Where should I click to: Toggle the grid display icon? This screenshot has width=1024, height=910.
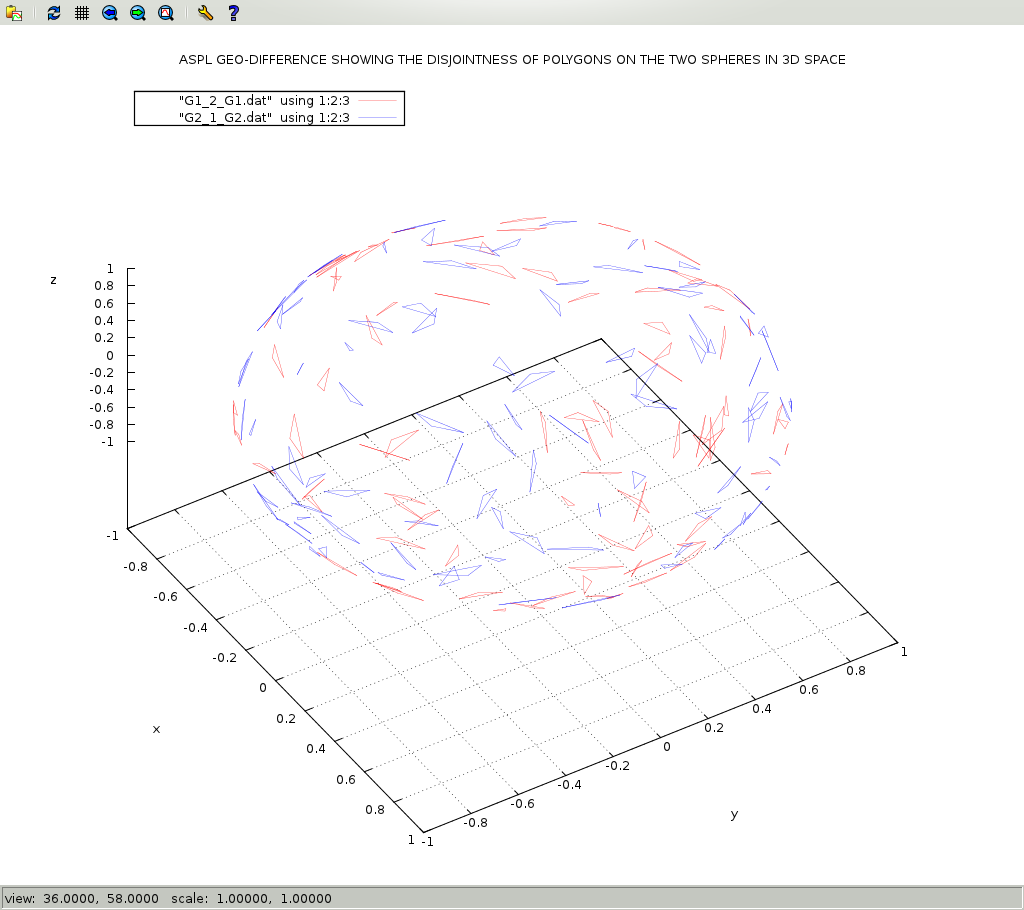click(82, 13)
